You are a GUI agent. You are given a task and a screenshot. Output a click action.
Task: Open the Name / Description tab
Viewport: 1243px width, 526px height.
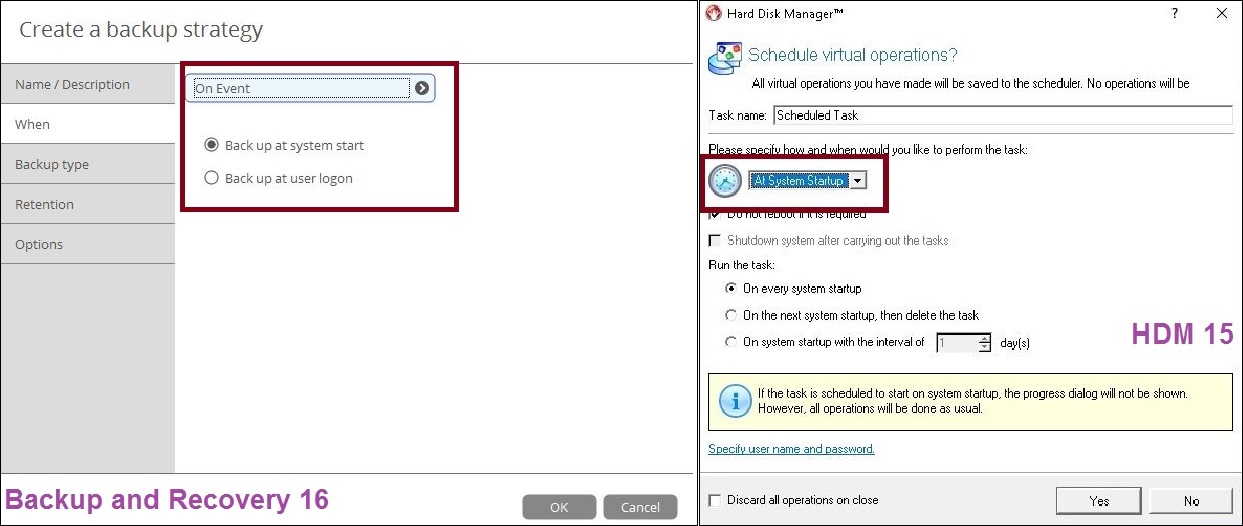(87, 84)
